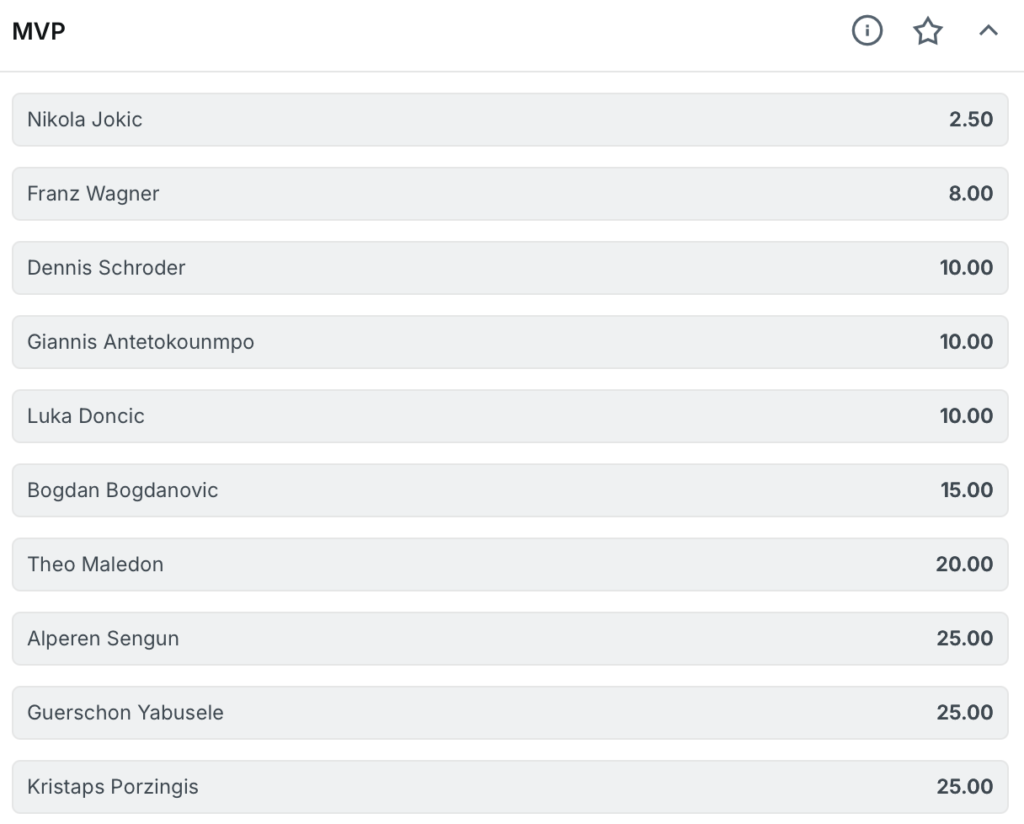
Task: Pick Theo Maledon at 20.00
Action: (510, 564)
